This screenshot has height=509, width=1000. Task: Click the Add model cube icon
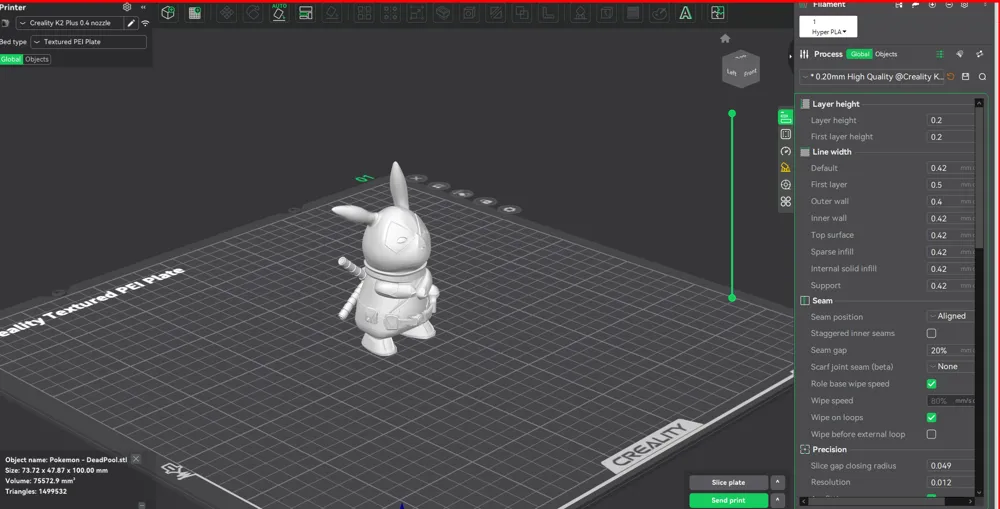pyautogui.click(x=168, y=13)
